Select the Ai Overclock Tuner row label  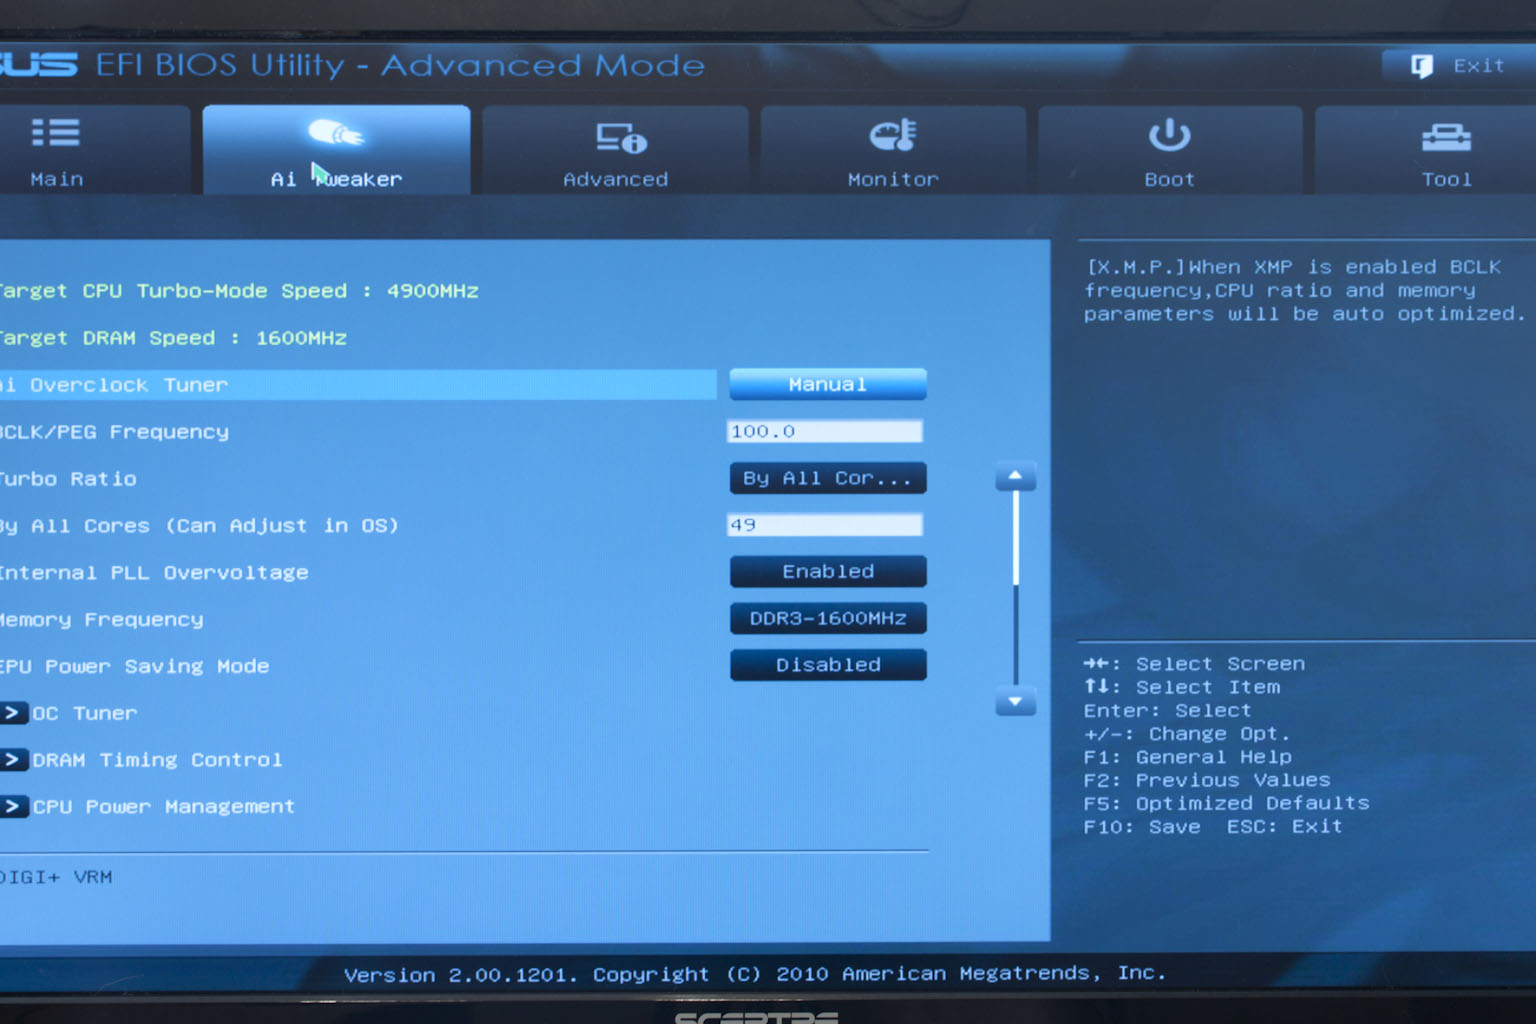pyautogui.click(x=114, y=385)
